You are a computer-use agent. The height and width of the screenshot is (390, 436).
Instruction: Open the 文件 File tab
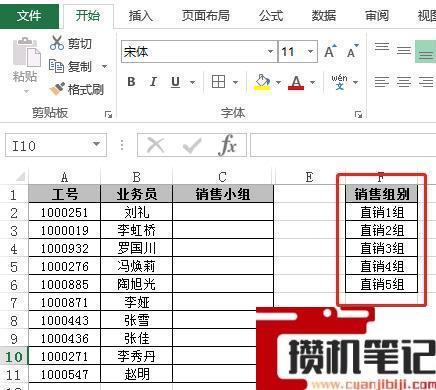point(29,15)
